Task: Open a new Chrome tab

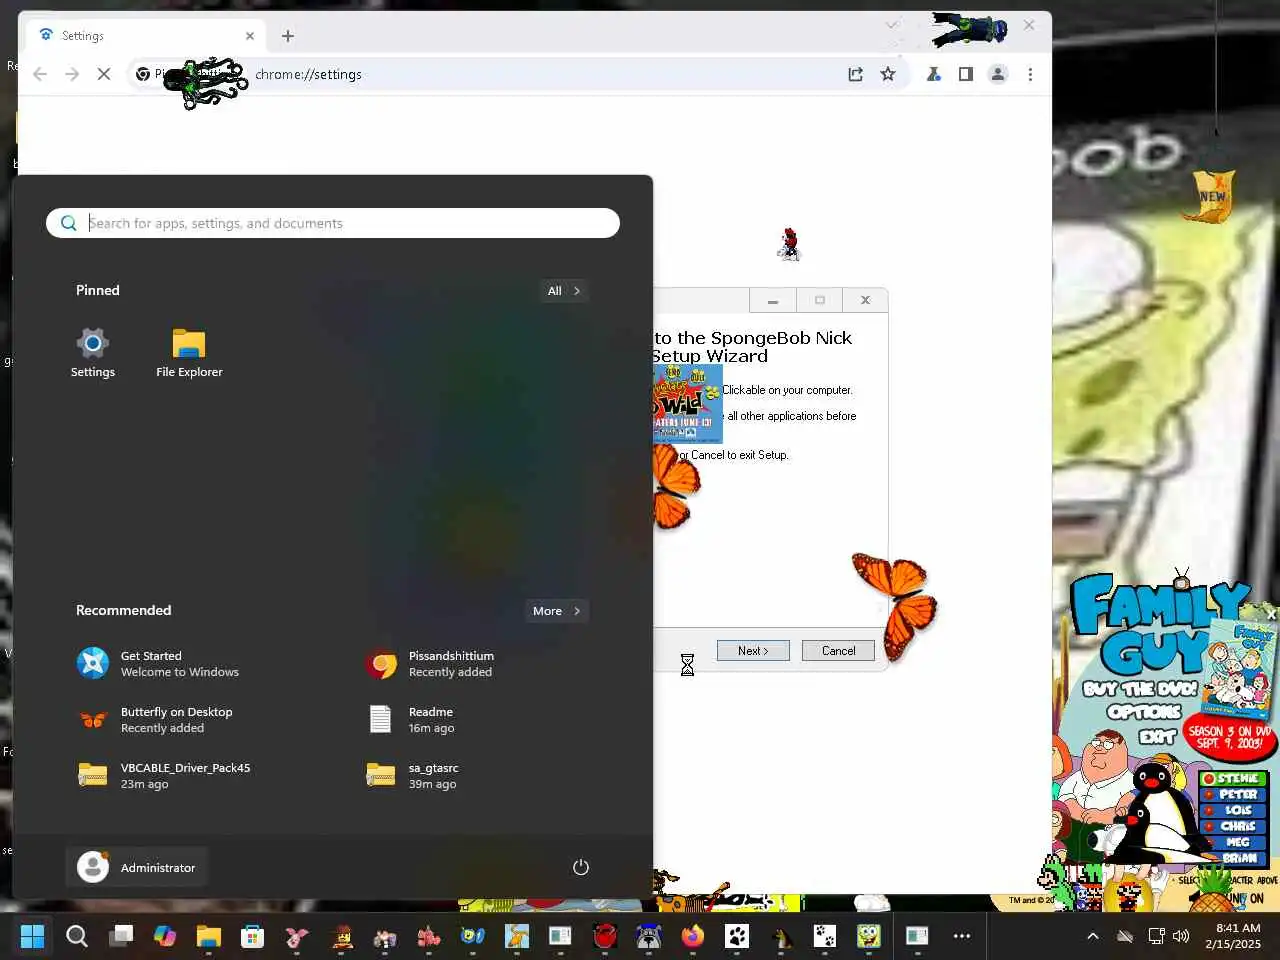Action: (288, 36)
